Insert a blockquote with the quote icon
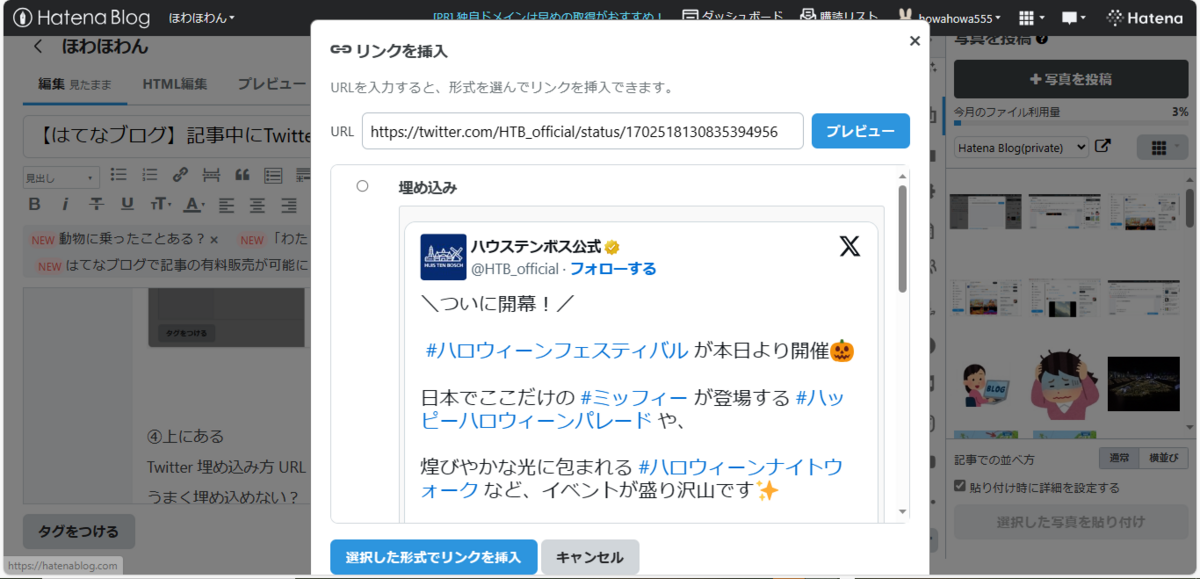1200x579 pixels. pos(242,175)
